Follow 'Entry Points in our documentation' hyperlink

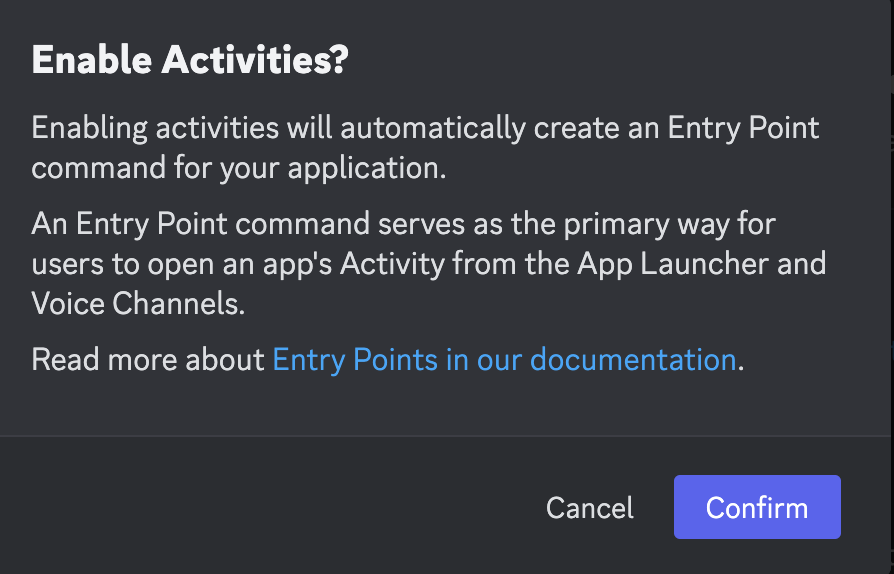coord(504,360)
